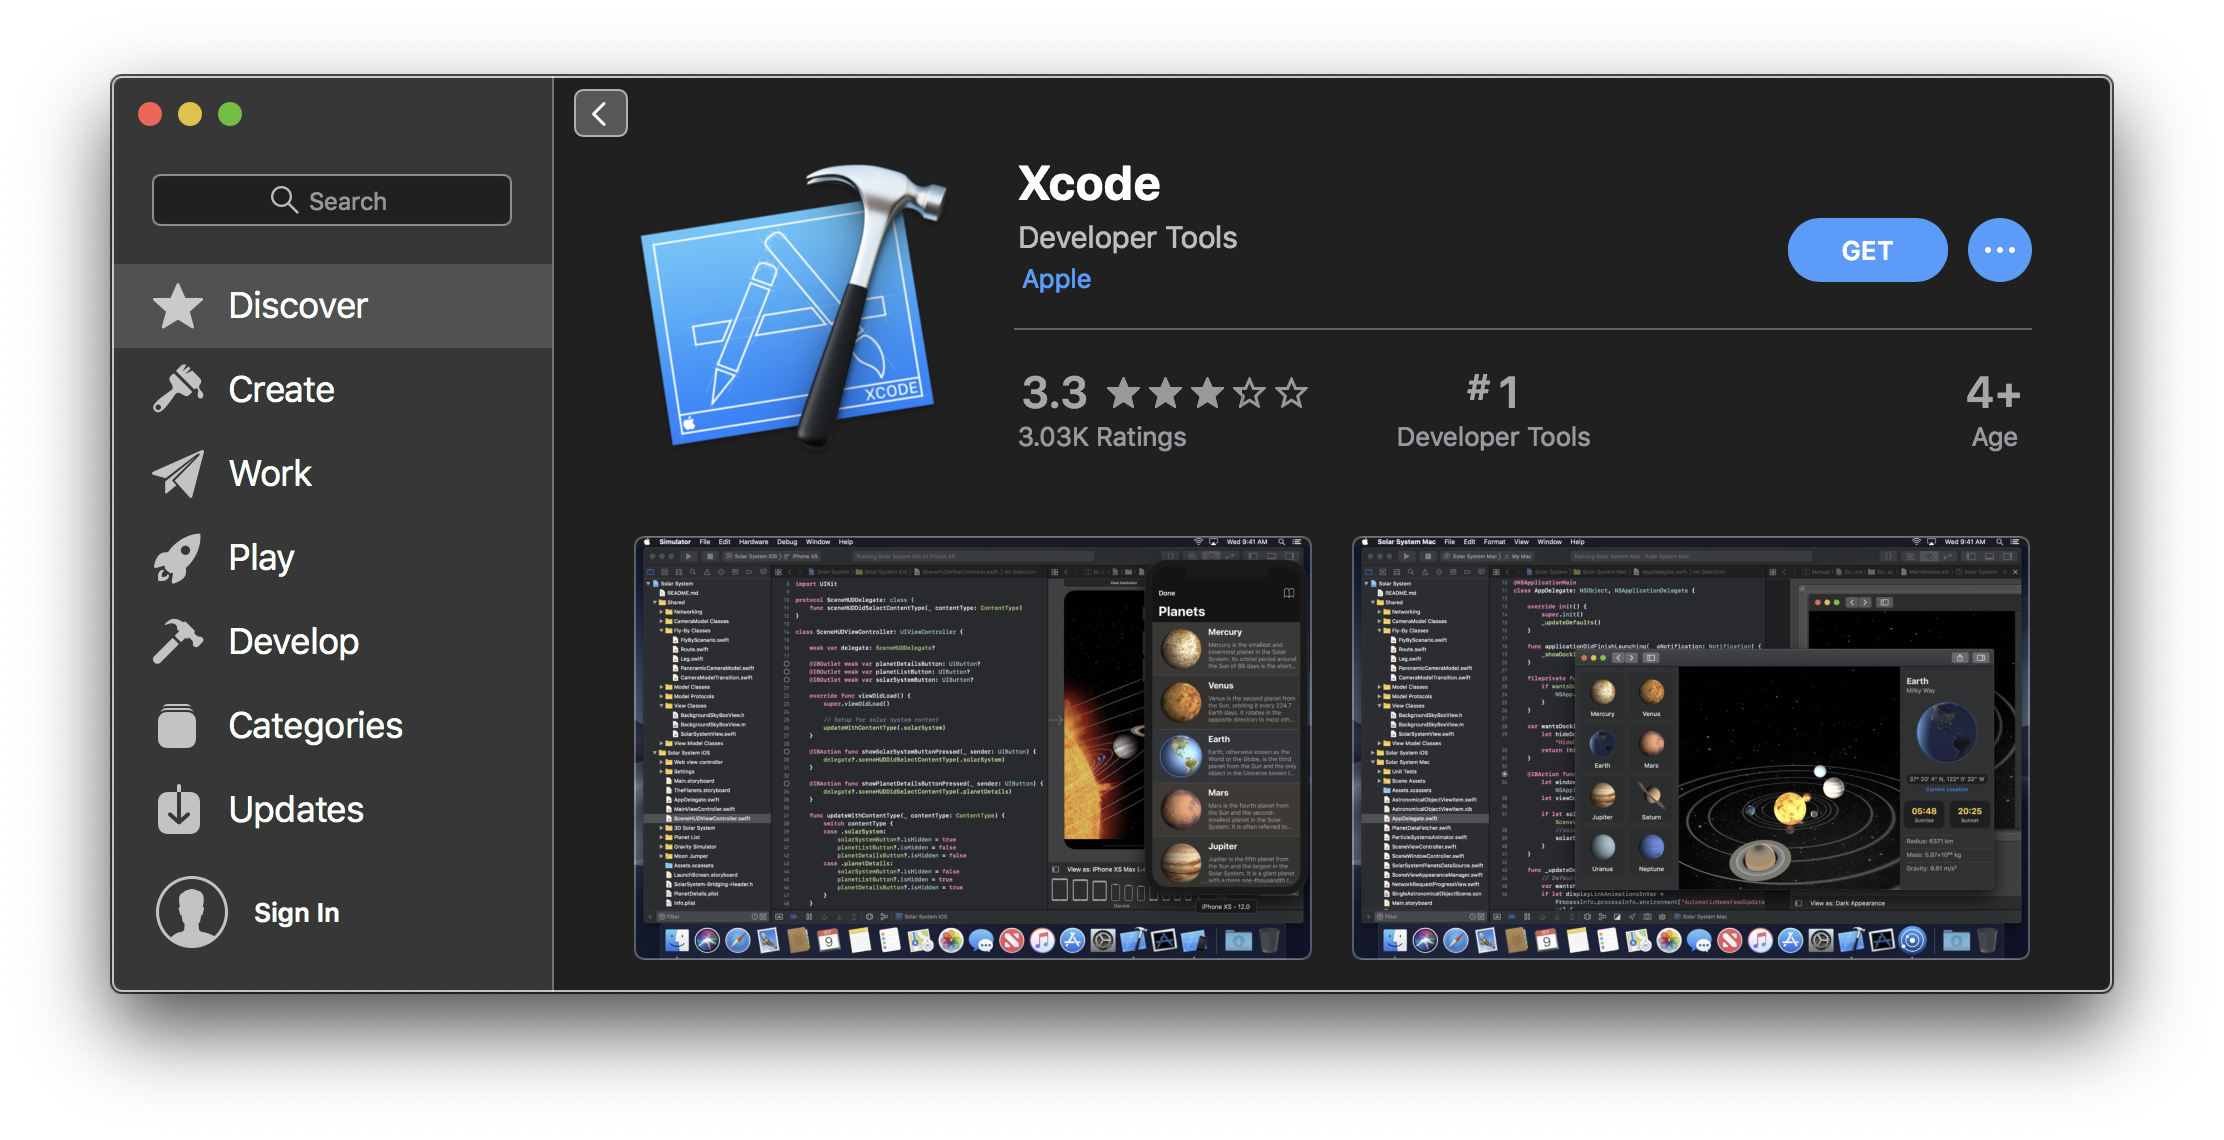Open Updates via the download arrow icon
Screen dimensions: 2224x1140
click(178, 809)
